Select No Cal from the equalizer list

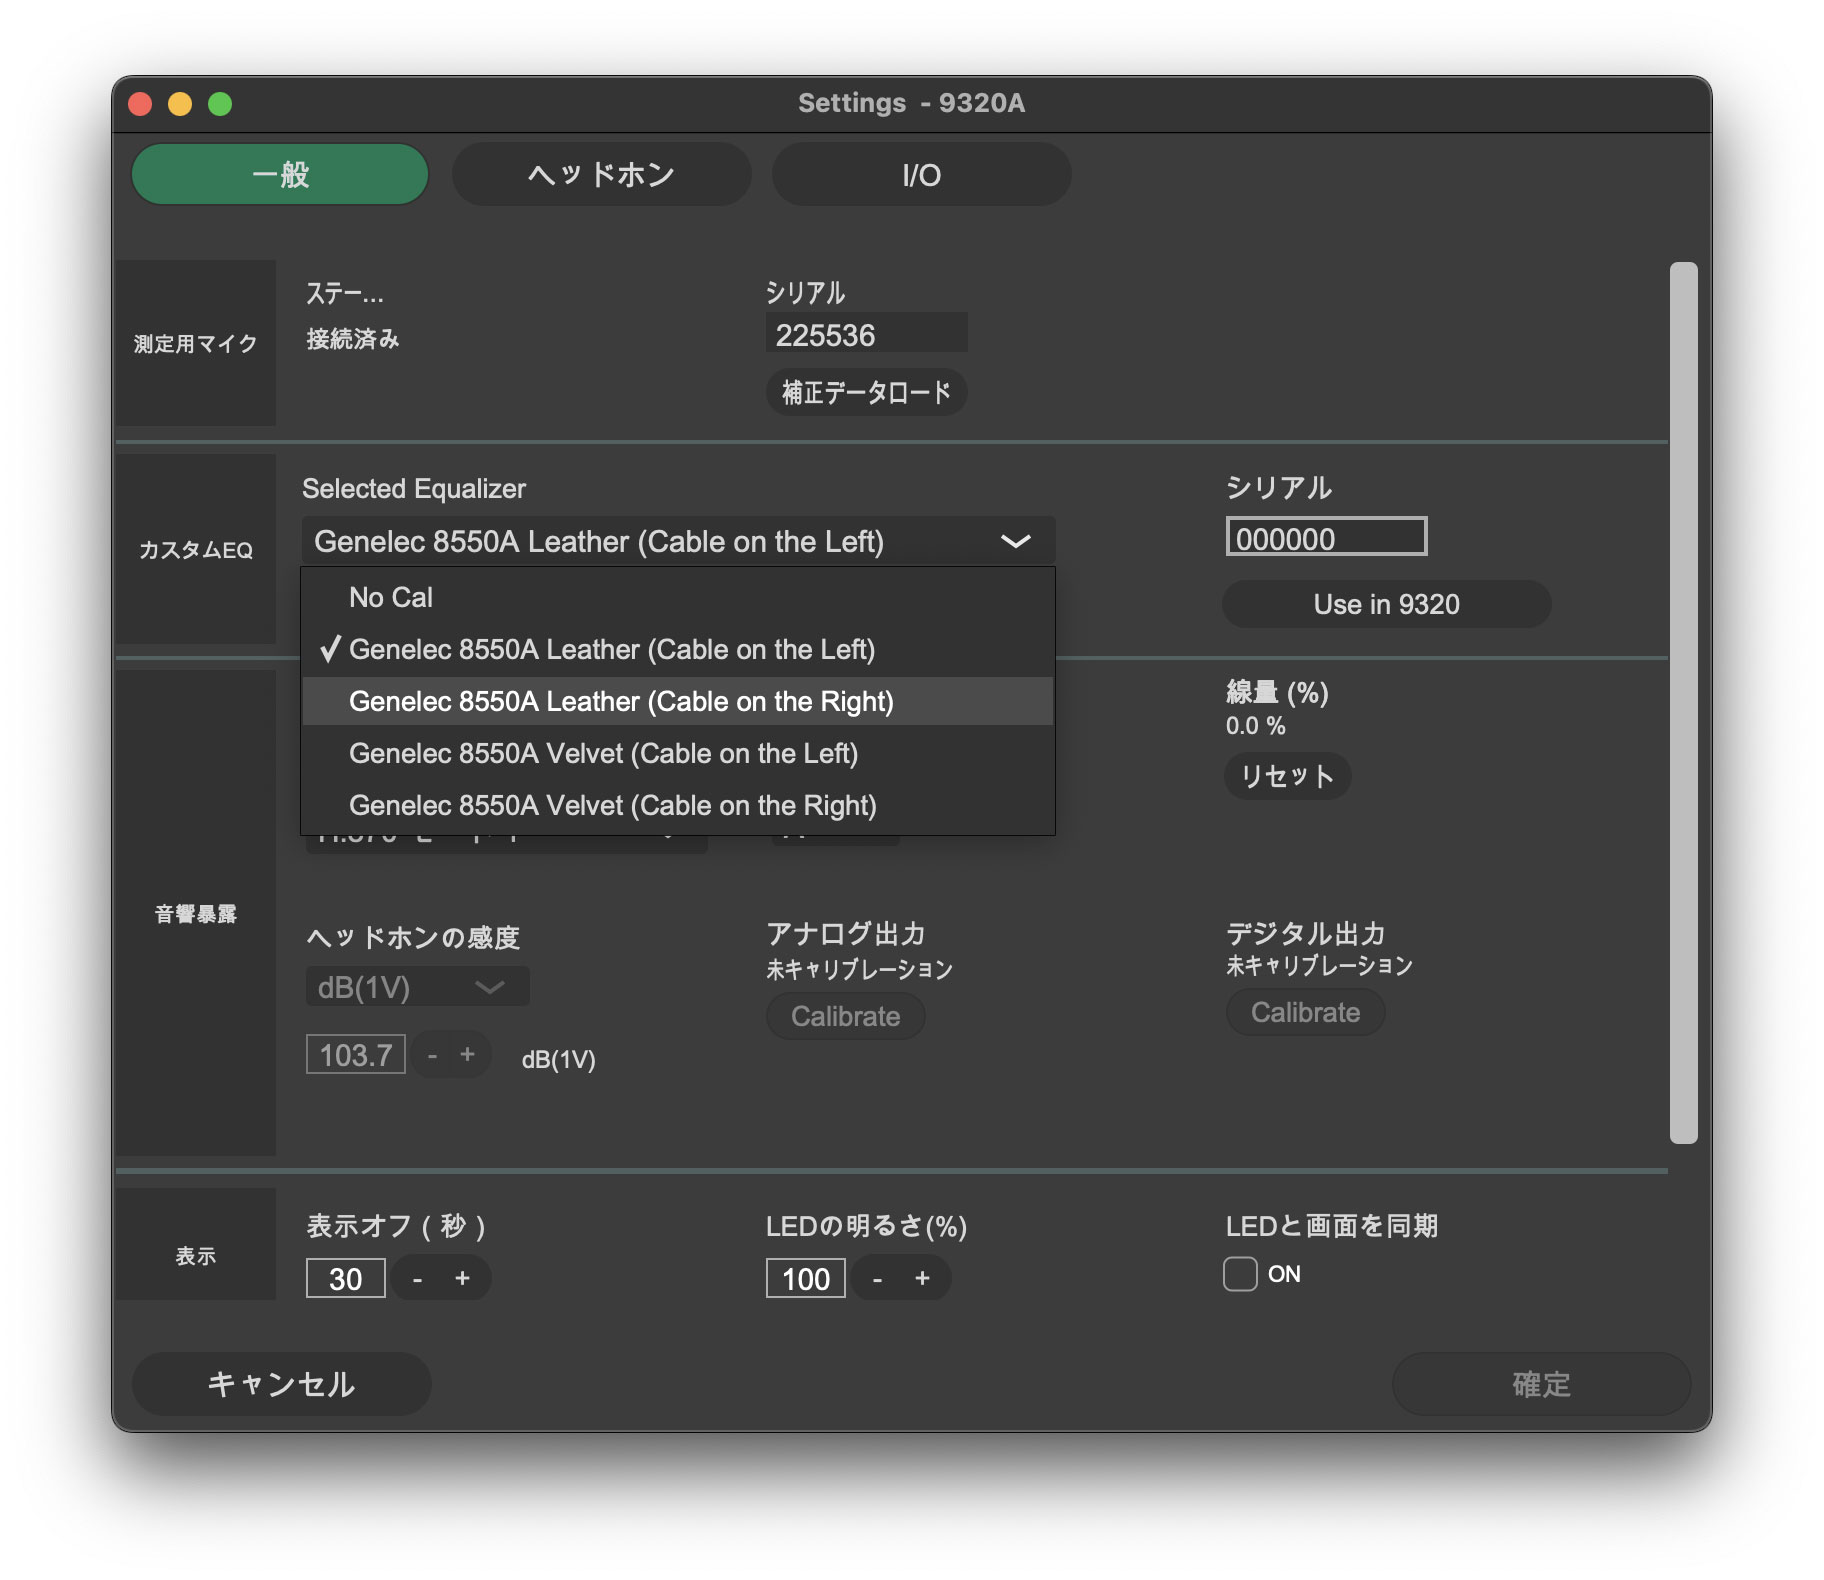678,597
